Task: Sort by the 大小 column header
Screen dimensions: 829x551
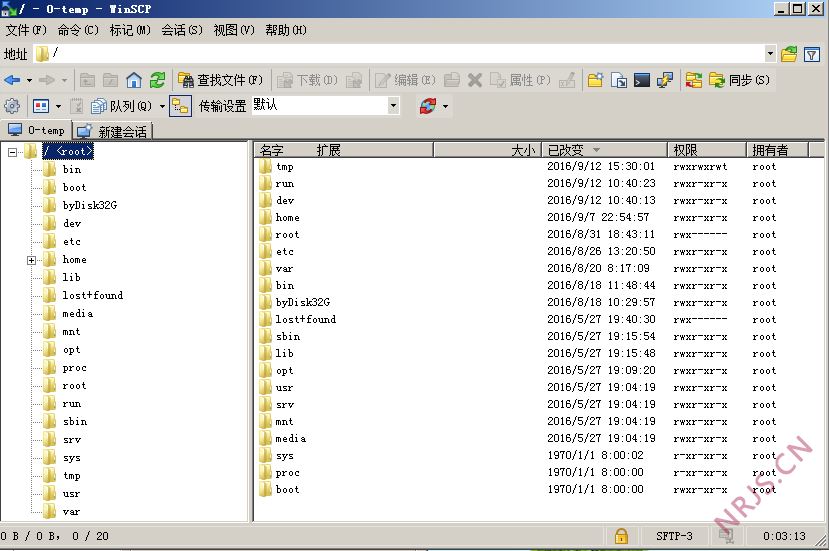Action: click(x=487, y=150)
